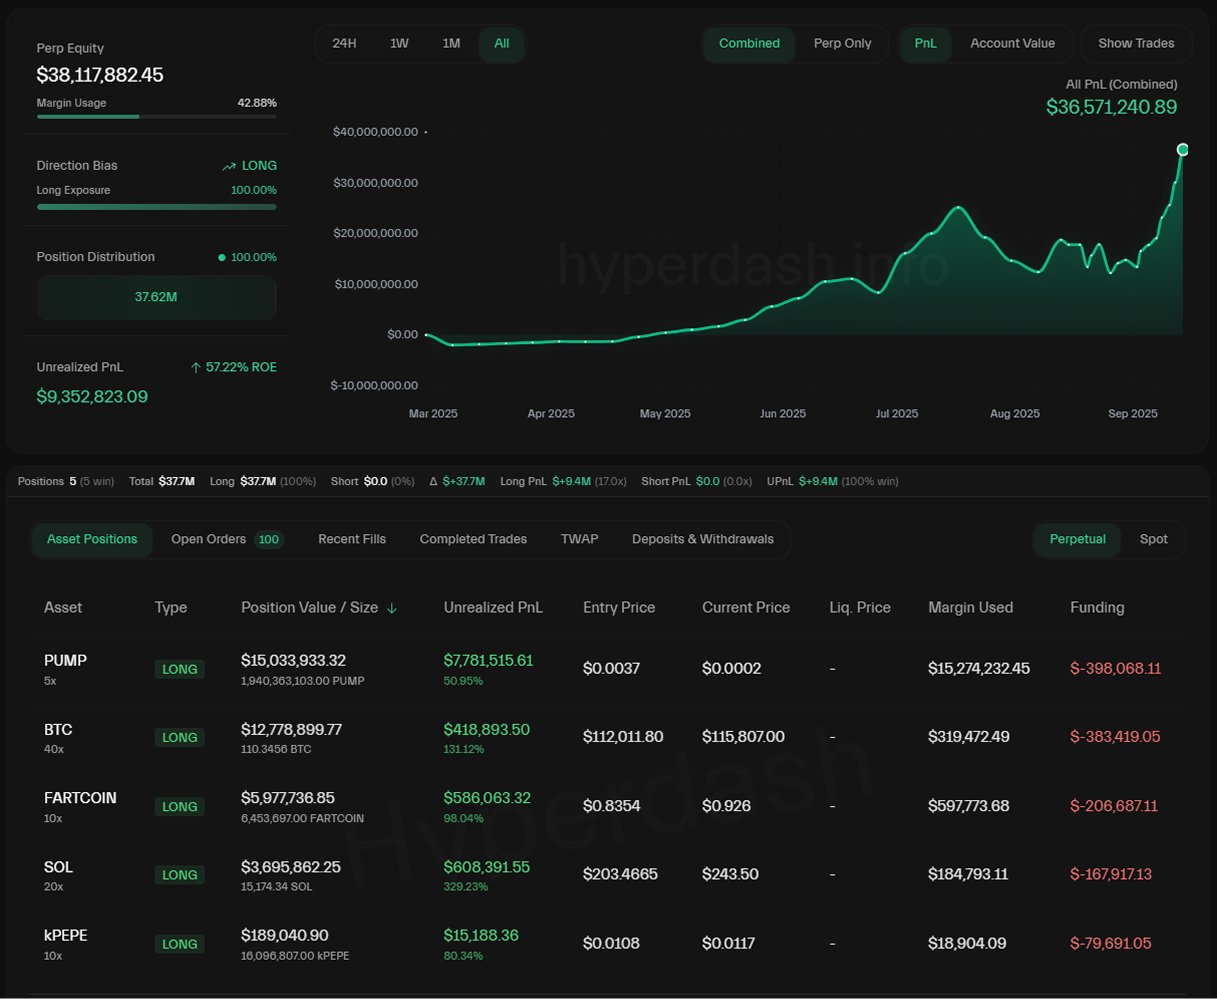The width and height of the screenshot is (1217, 999).
Task: Choose the 1M chart range
Action: coord(451,44)
